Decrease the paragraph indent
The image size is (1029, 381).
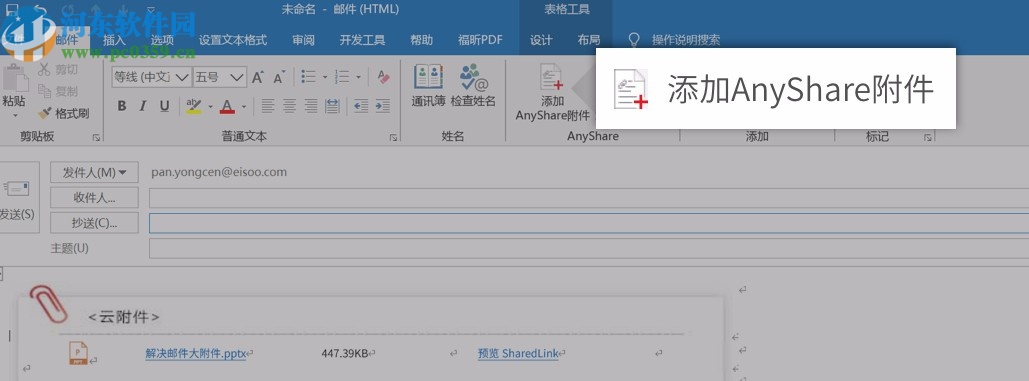(360, 106)
